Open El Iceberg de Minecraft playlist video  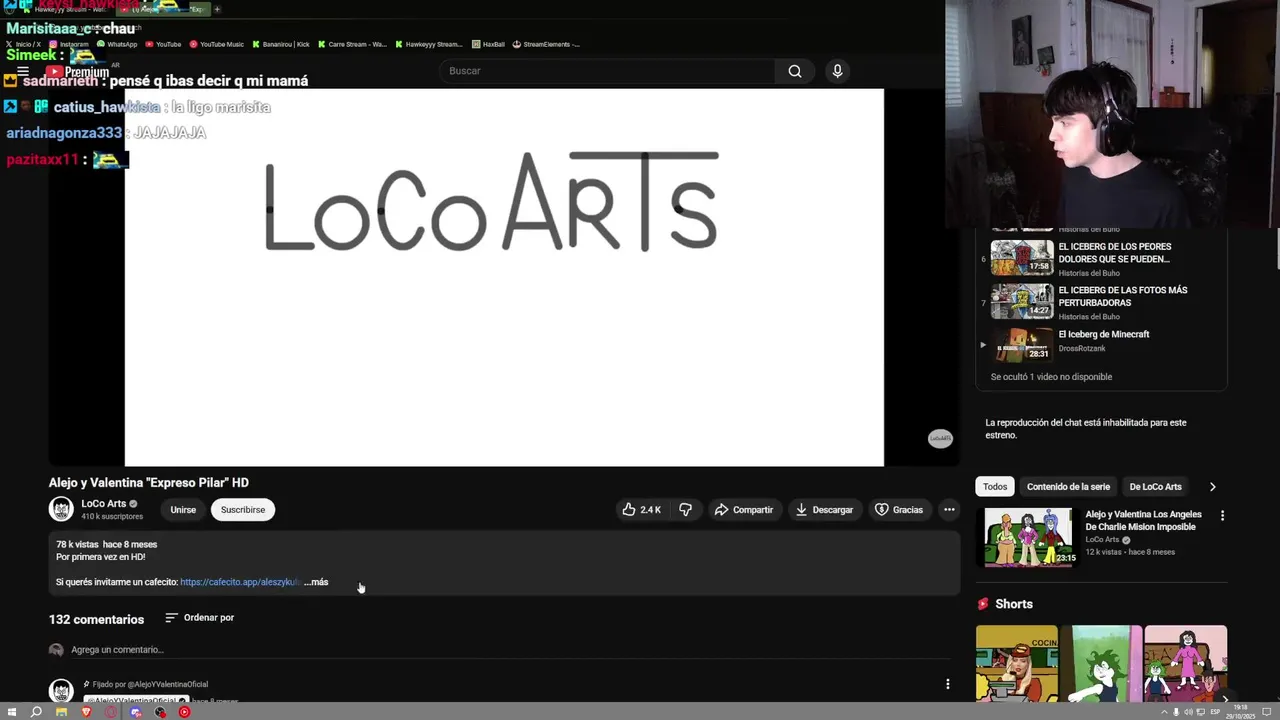1102,344
